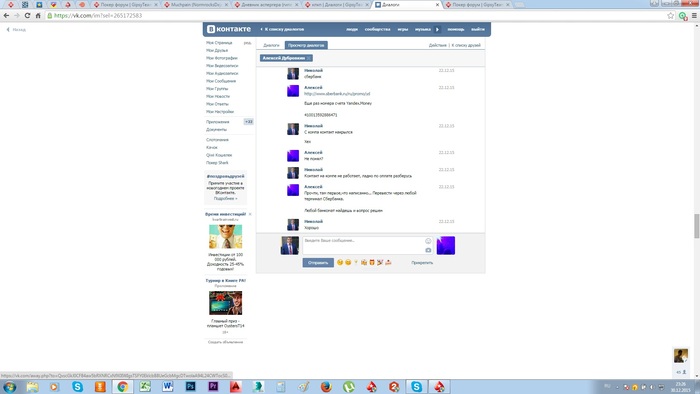Open the 'сообщества' header menu item

[377, 29]
